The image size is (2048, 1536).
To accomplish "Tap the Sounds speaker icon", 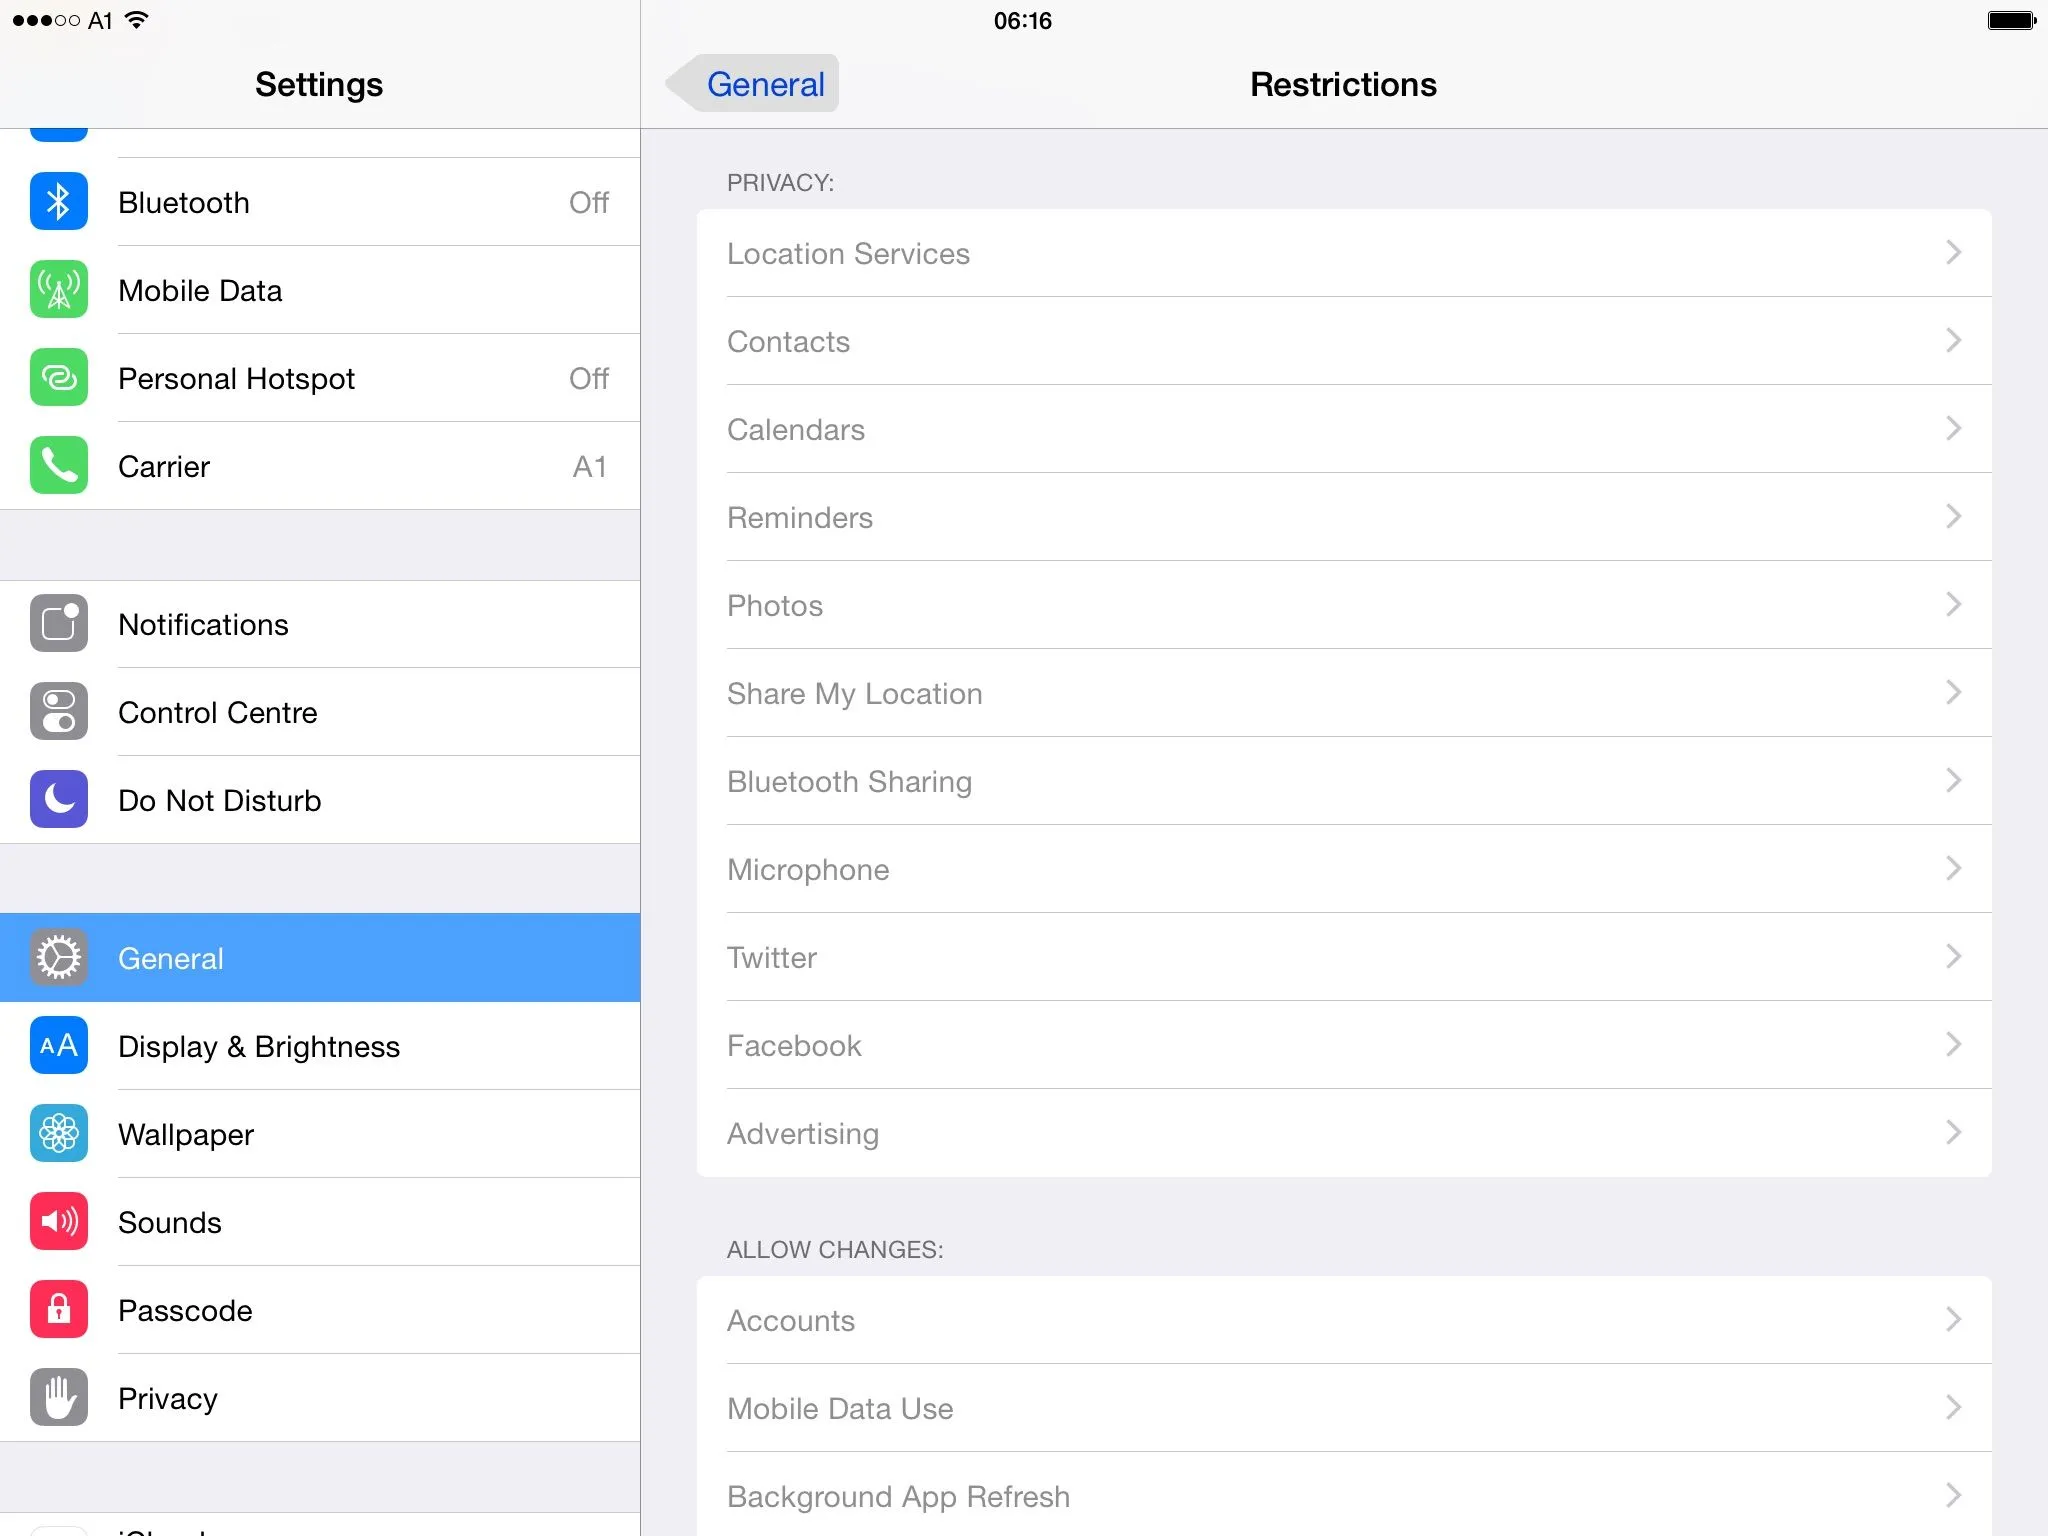I will coord(59,1222).
